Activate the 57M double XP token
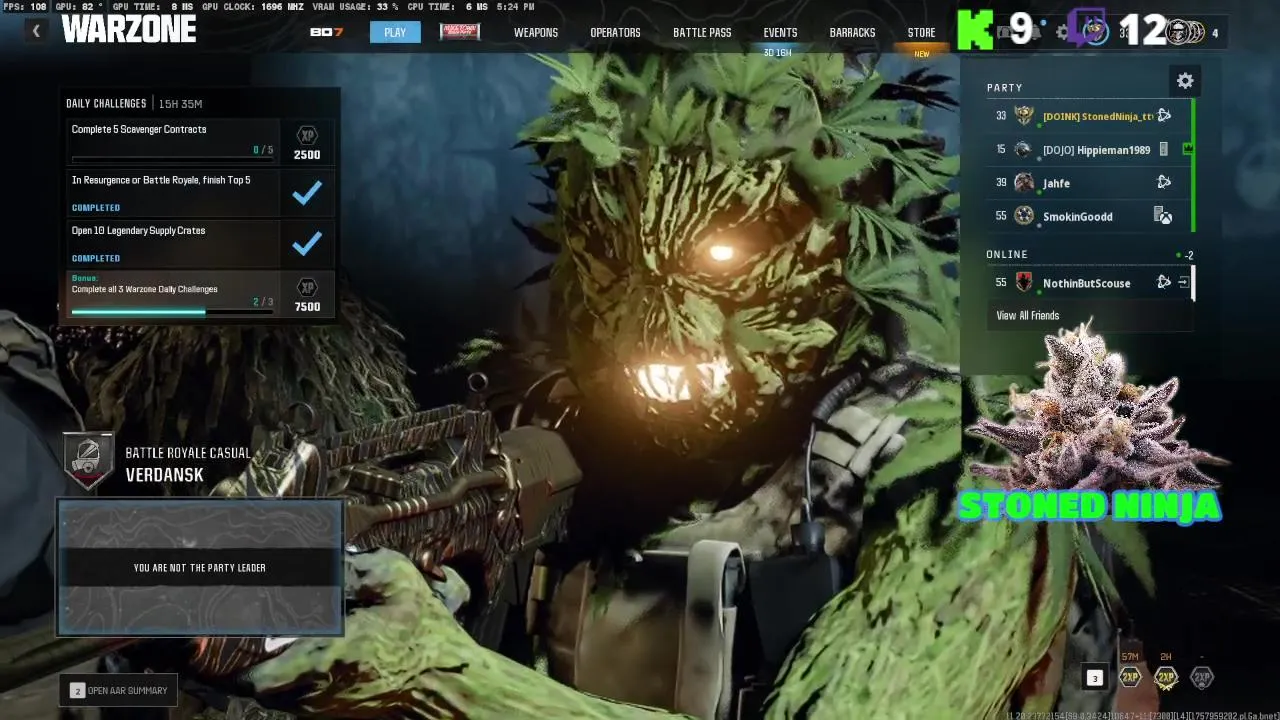The width and height of the screenshot is (1280, 720). [1130, 677]
